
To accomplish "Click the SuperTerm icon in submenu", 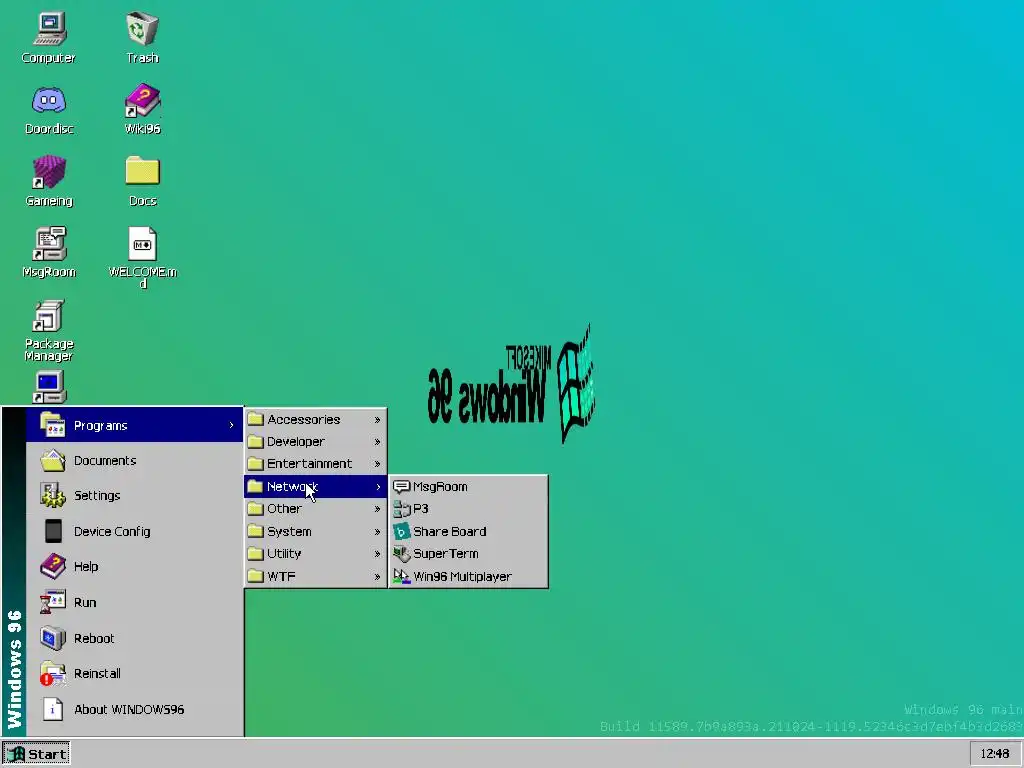I will coord(402,554).
